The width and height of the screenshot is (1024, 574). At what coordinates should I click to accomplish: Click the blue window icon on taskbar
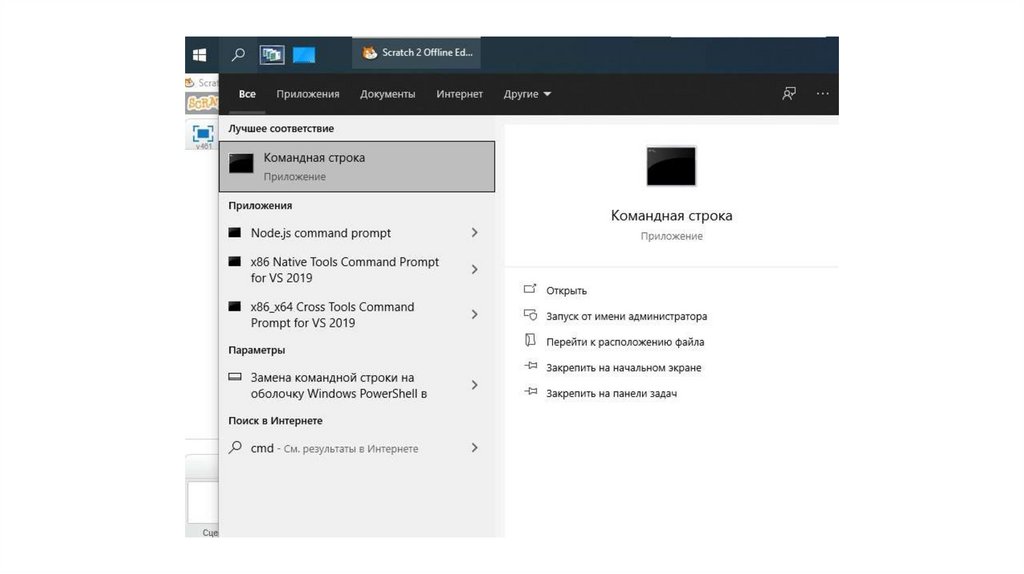click(304, 55)
